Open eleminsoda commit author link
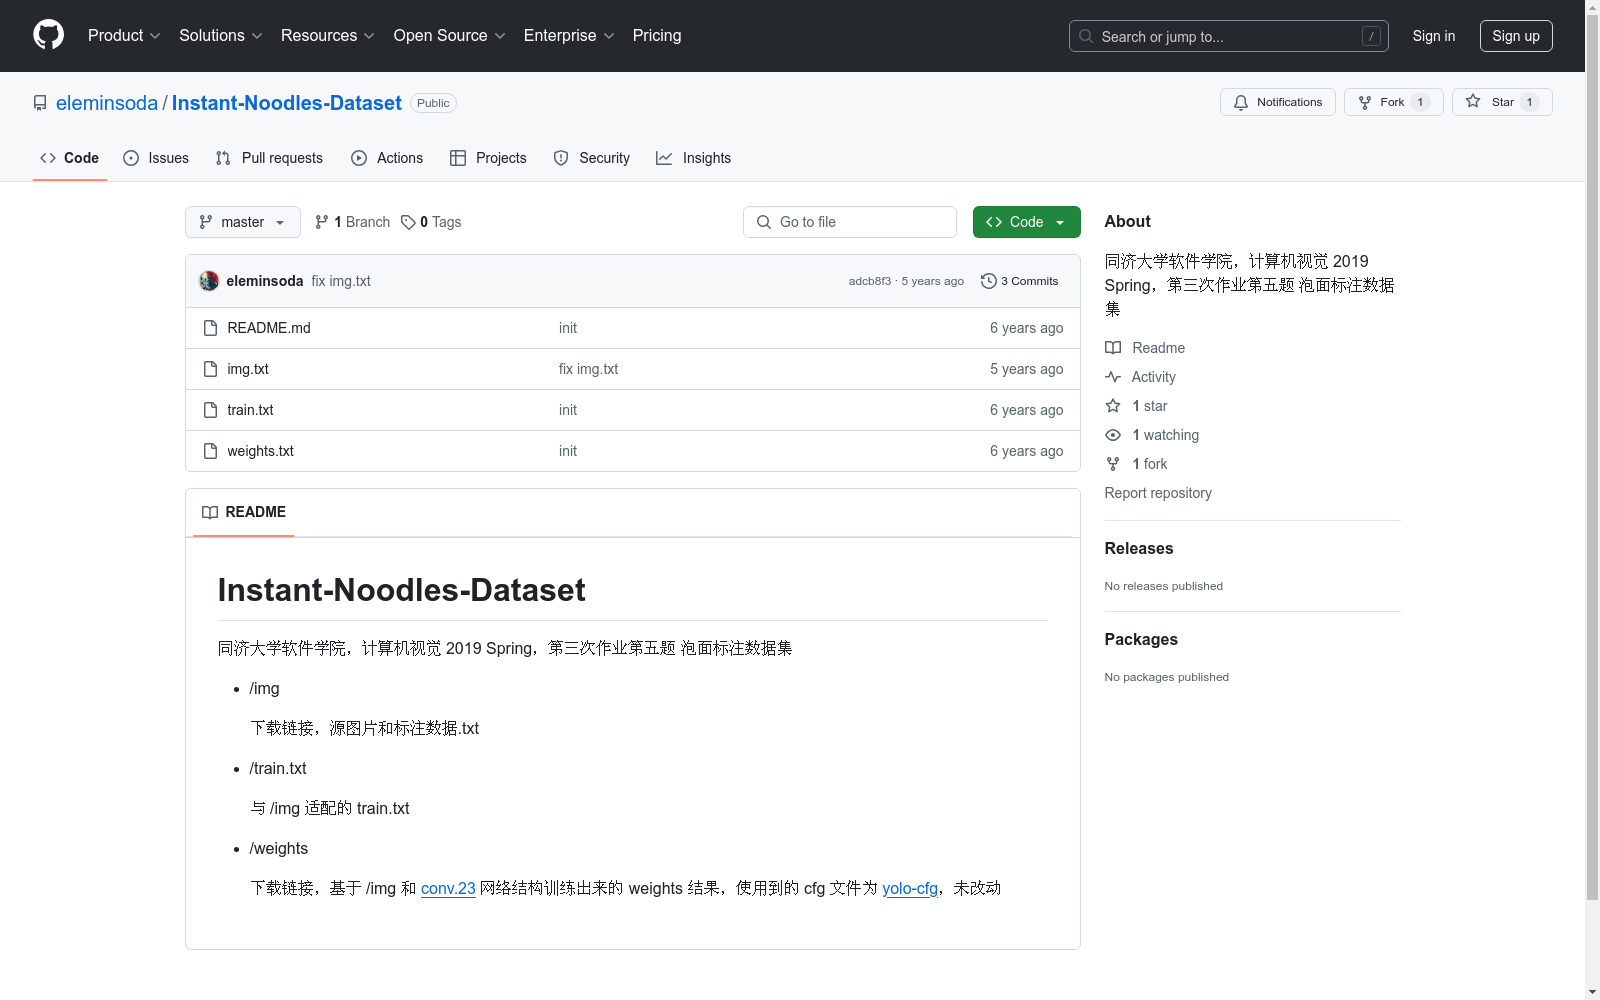The image size is (1600, 1000). pos(265,281)
